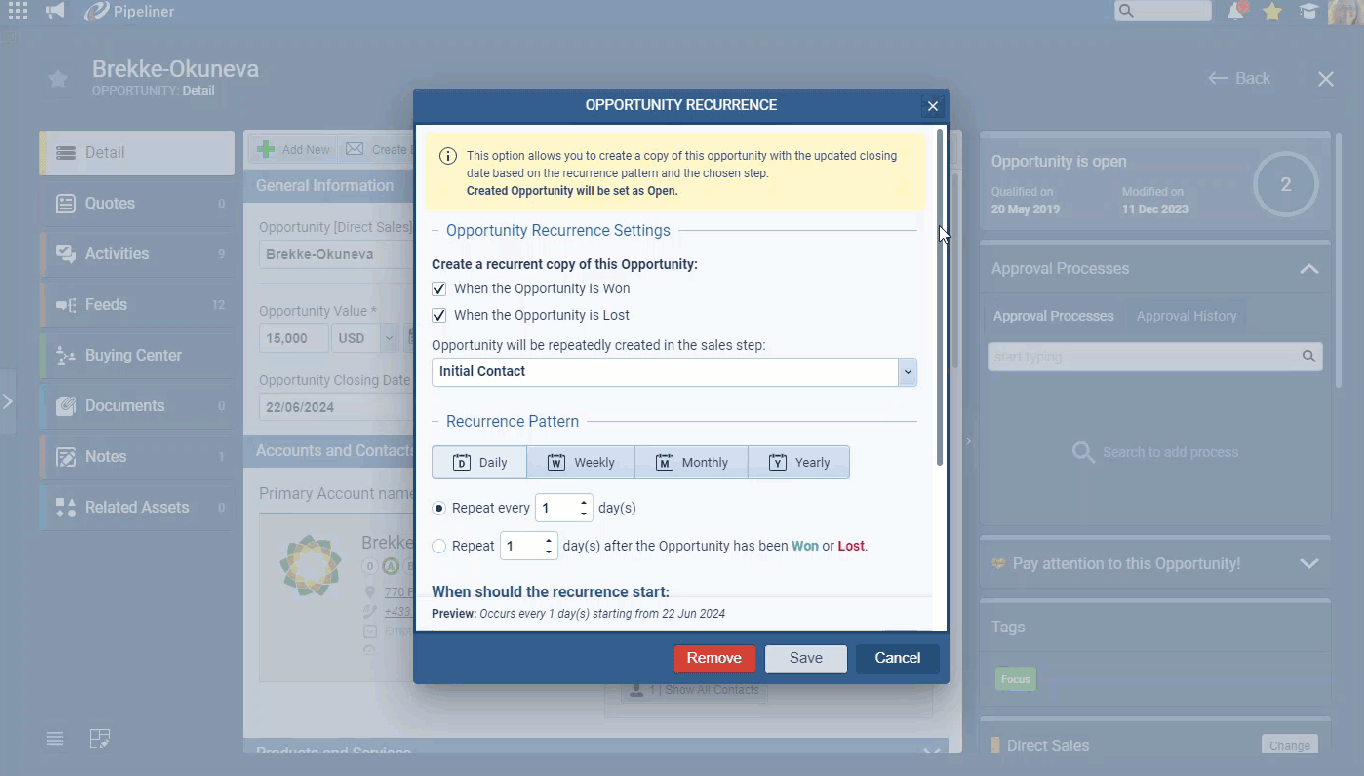Screen dimensions: 1364x776
Task: Click the favorites star in top bar
Action: point(1272,11)
